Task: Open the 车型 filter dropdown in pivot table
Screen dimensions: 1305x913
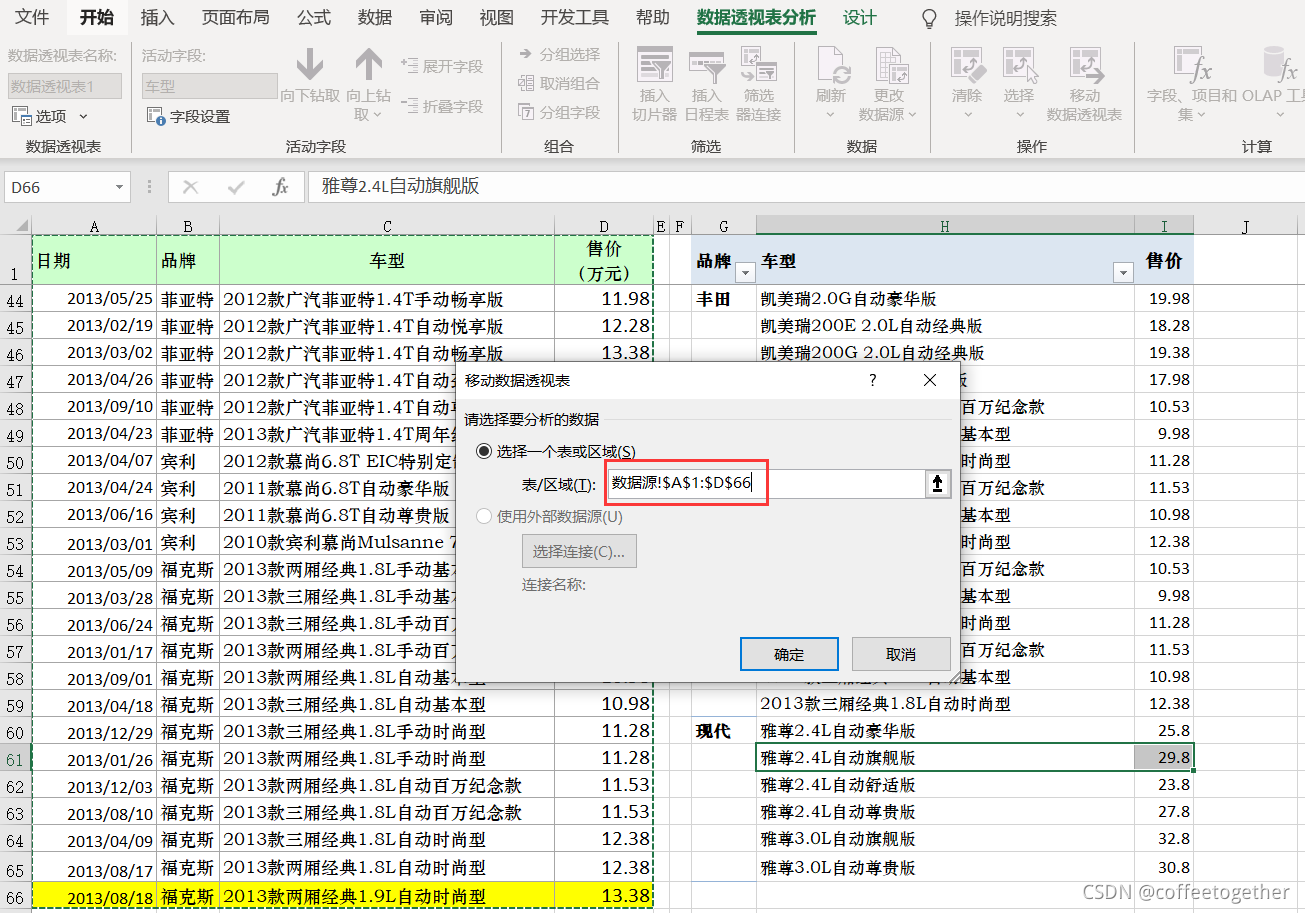Action: tap(1123, 273)
